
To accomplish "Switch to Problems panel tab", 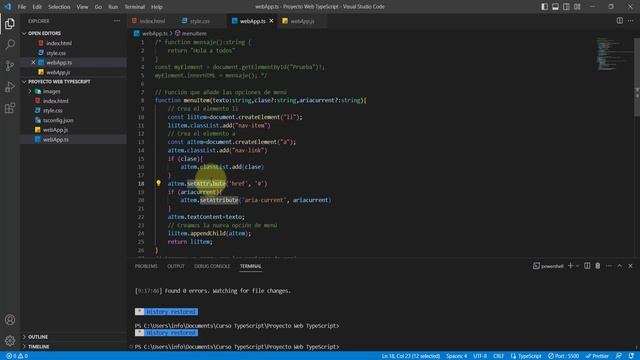I will tap(146, 266).
